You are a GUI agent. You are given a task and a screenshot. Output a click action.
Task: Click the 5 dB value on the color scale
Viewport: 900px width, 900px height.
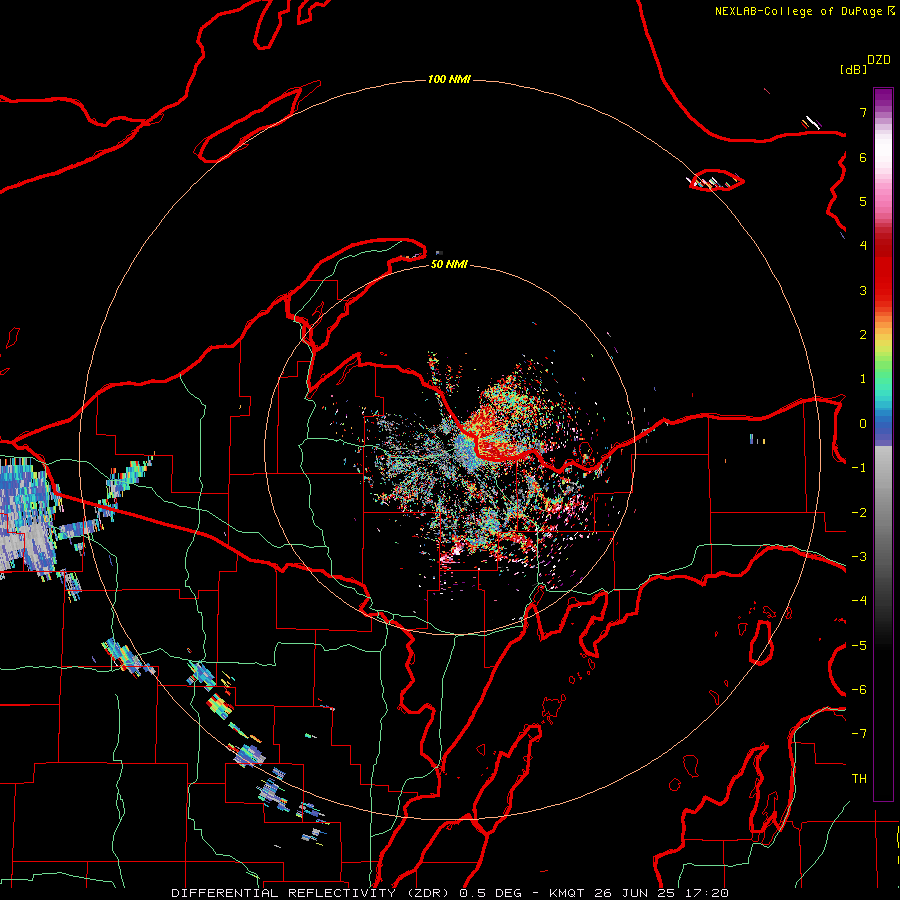click(x=863, y=201)
